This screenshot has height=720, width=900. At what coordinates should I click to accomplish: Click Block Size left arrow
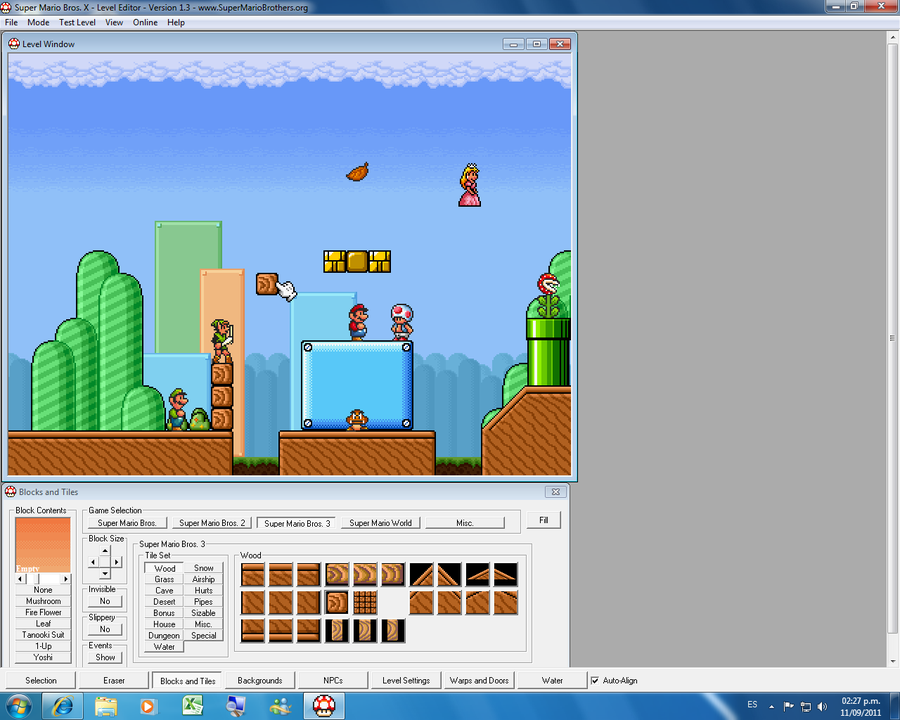[94, 562]
